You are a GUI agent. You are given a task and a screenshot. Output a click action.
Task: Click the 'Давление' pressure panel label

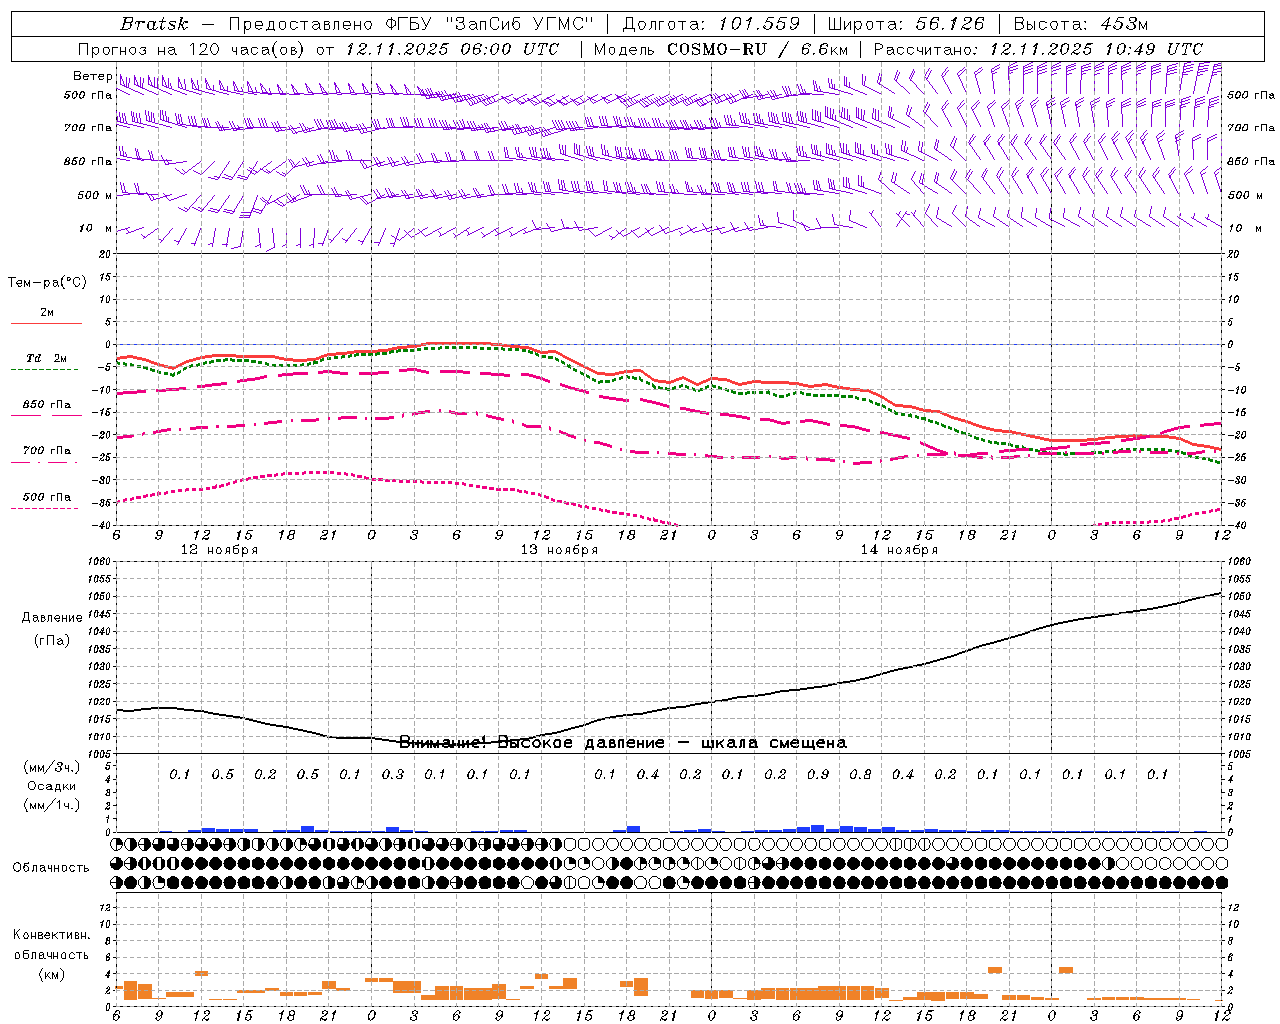tap(52, 618)
